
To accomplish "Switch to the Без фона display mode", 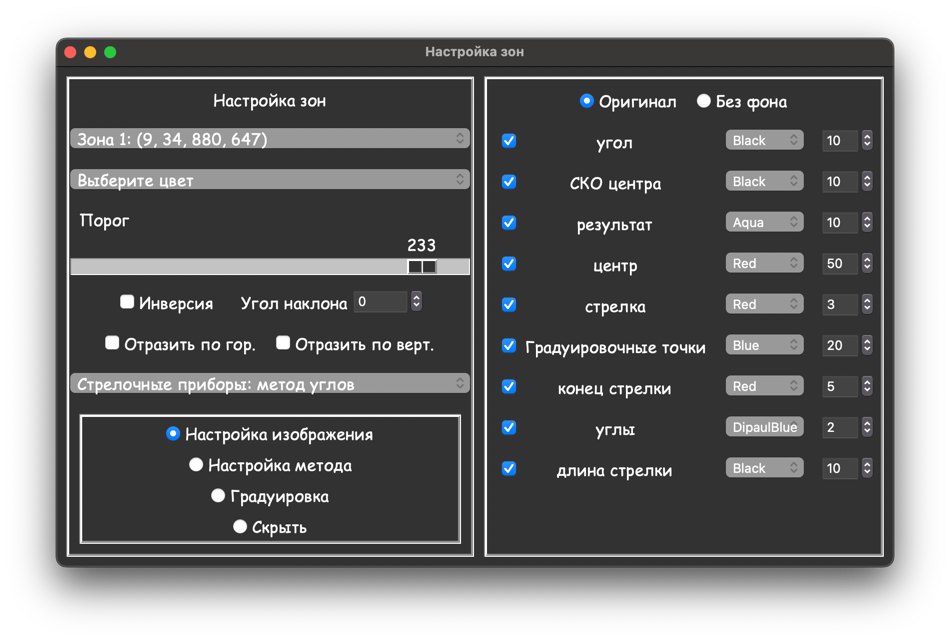I will [x=704, y=101].
